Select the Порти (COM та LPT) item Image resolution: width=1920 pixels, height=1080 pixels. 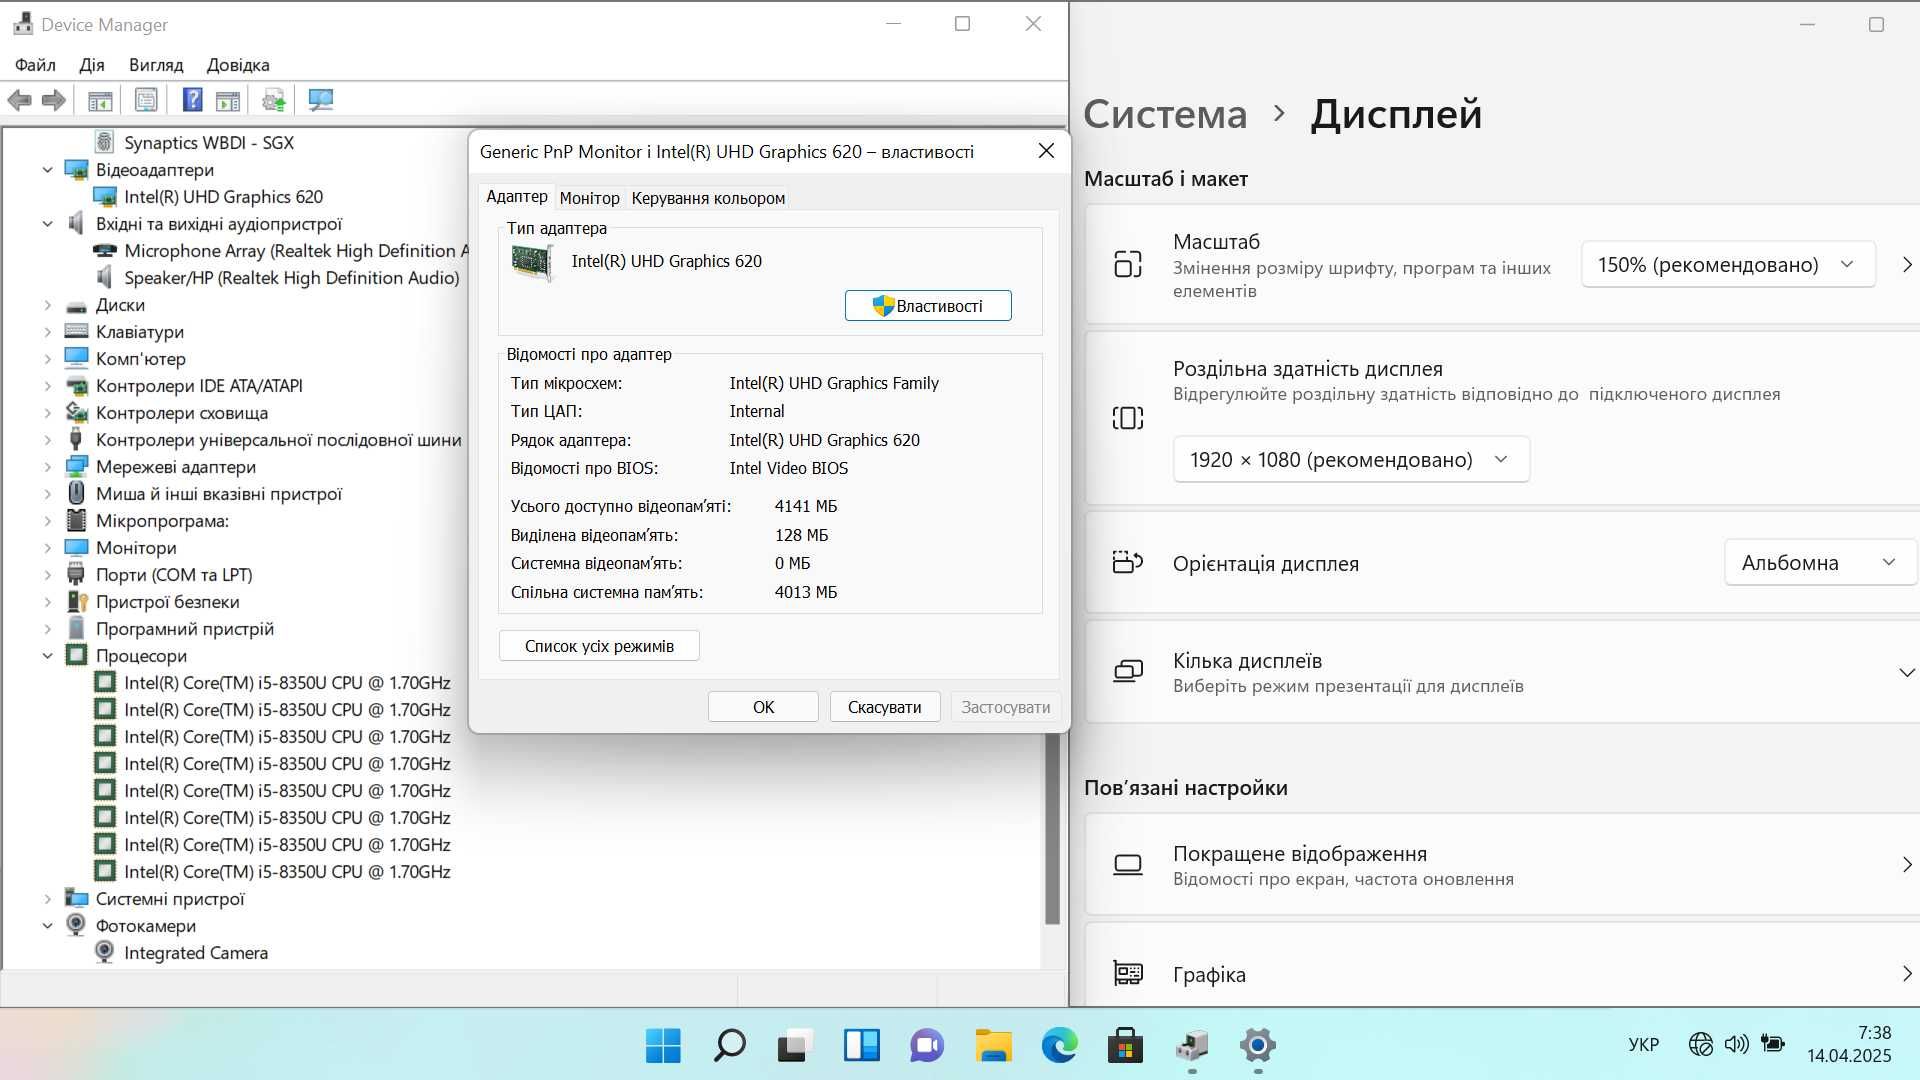[x=173, y=575]
